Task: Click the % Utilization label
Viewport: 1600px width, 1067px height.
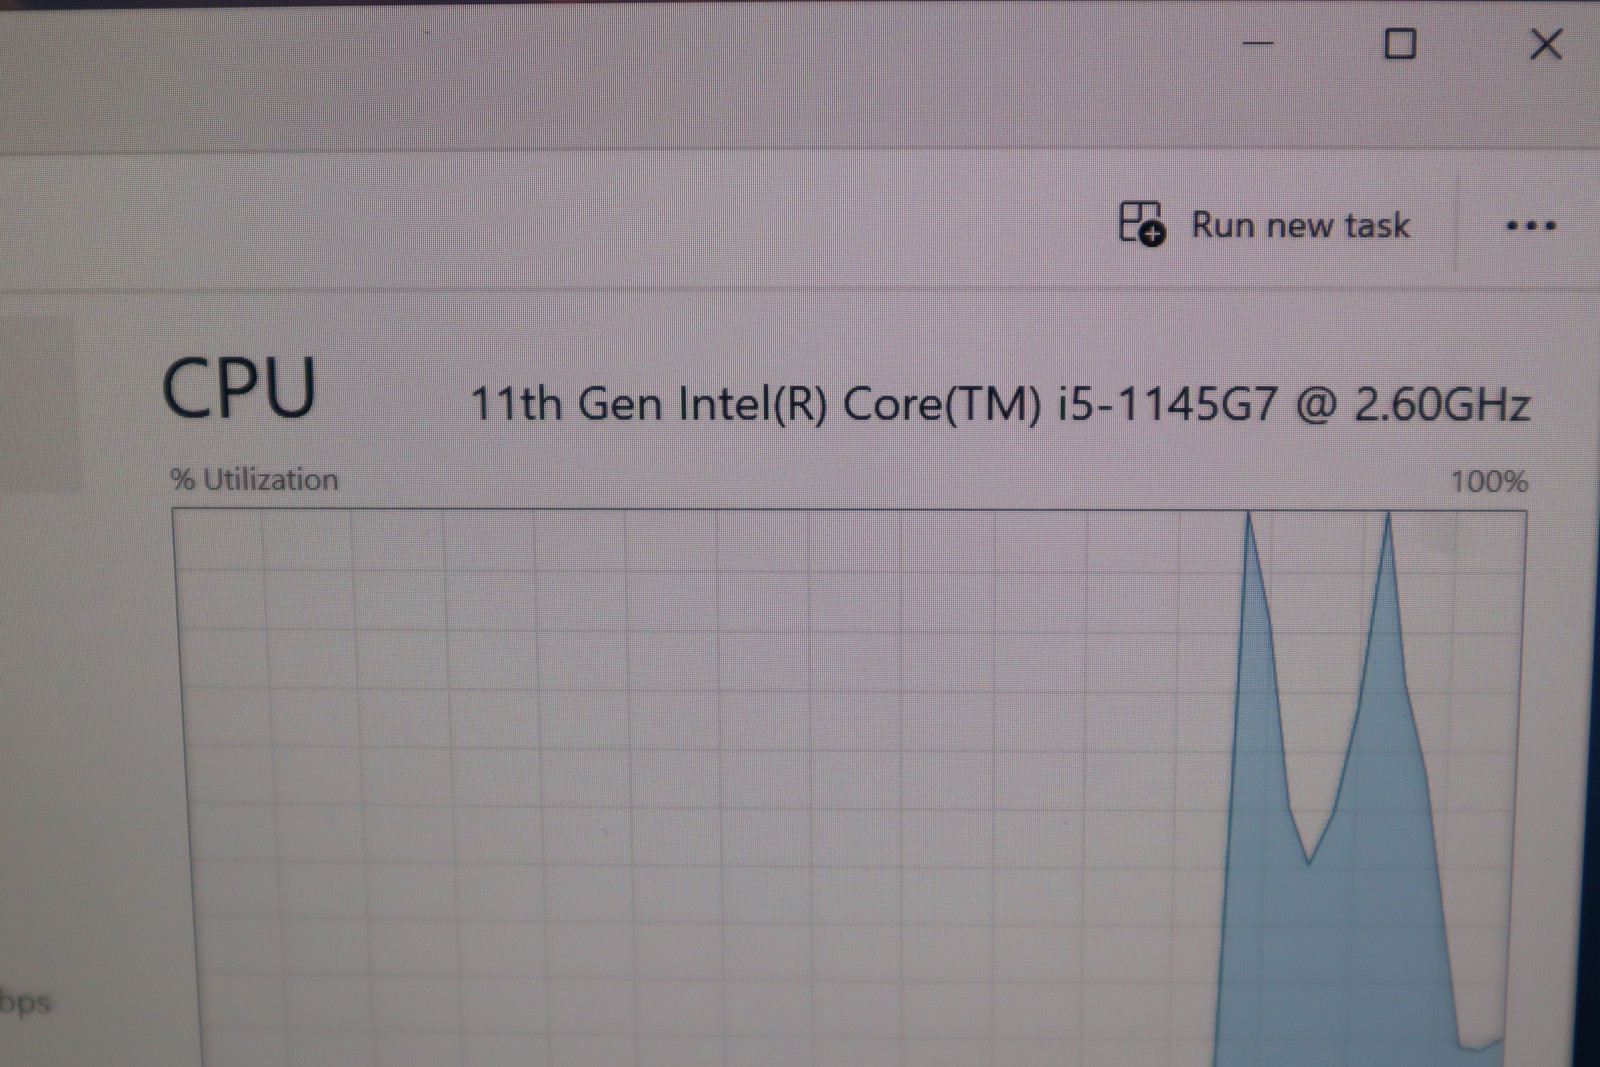Action: (x=254, y=480)
